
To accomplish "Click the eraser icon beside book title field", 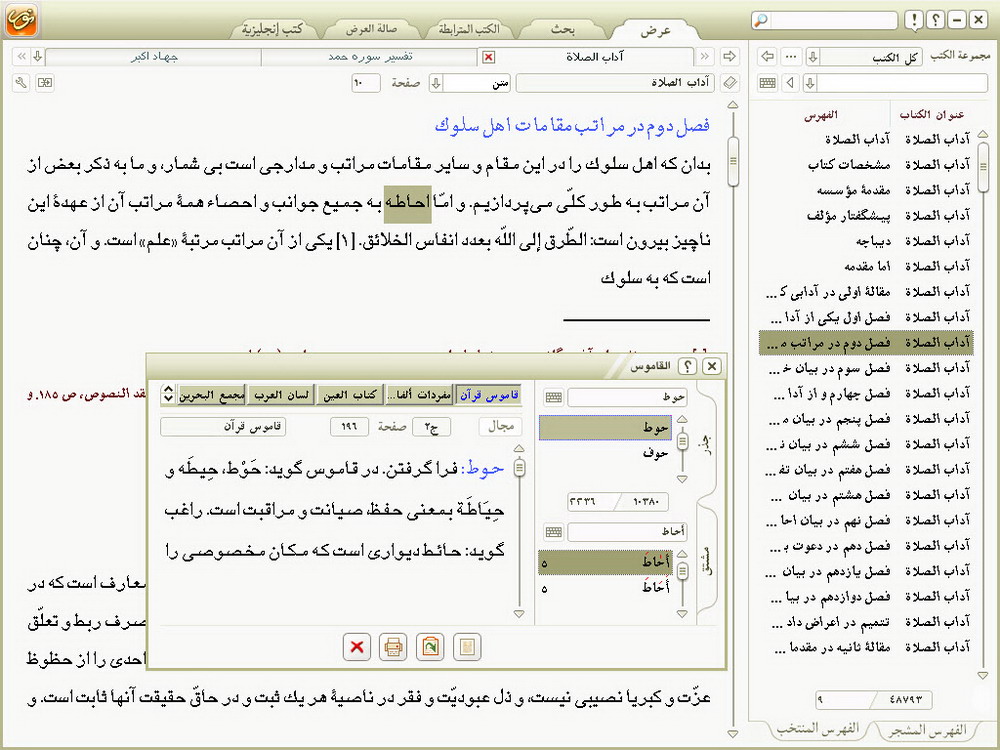I will pyautogui.click(x=730, y=83).
